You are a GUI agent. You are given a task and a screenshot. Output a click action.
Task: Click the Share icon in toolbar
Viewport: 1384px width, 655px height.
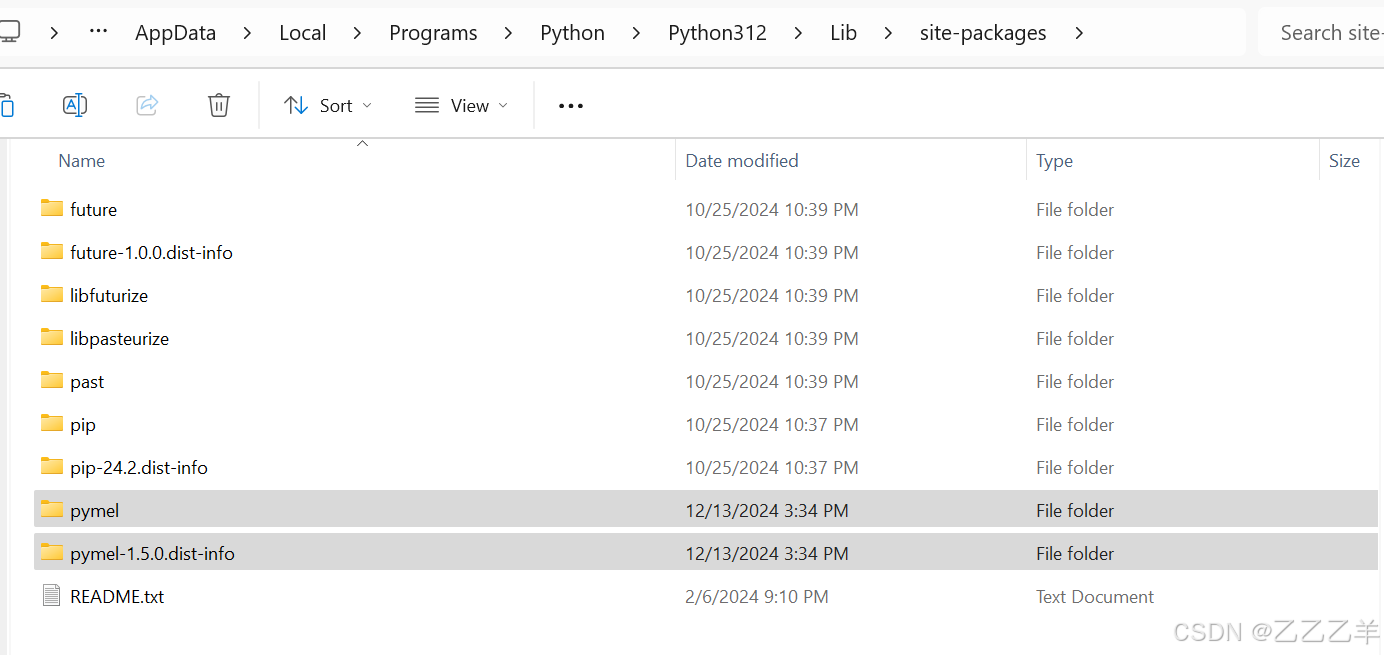(x=147, y=105)
